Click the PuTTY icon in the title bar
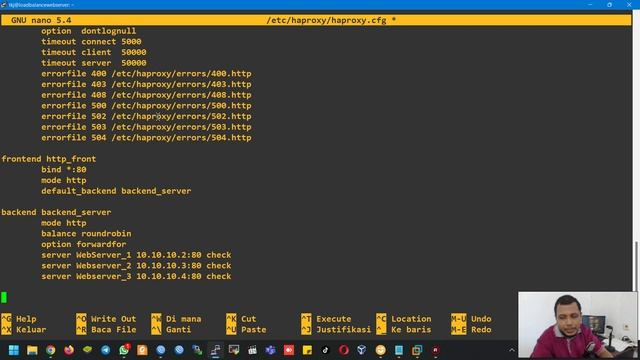Screen dimensions: 640x360 tap(4, 4)
